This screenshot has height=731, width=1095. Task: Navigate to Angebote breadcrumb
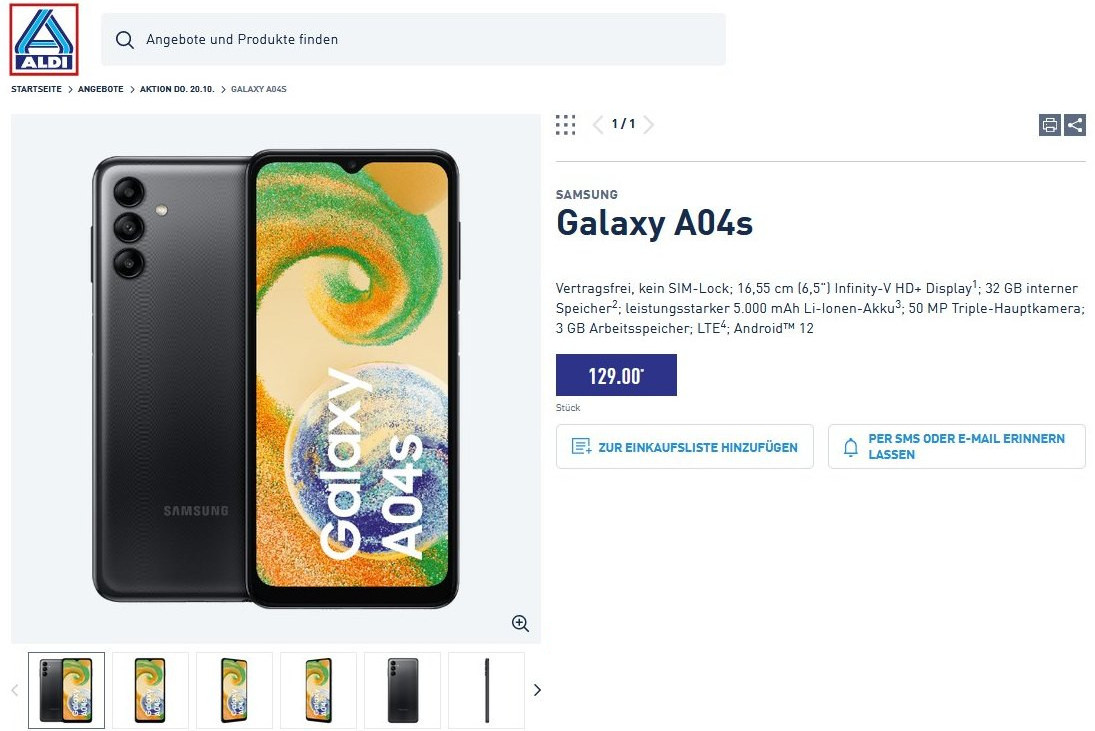pos(101,90)
